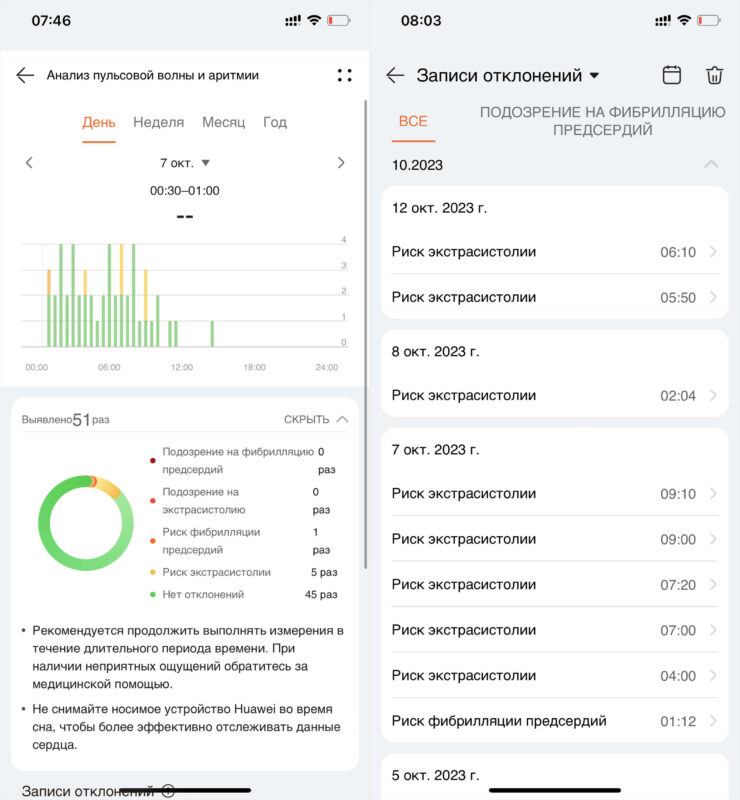Image resolution: width=740 pixels, height=800 pixels.
Task: Go back from pulse wave analysis screen
Action: click(x=26, y=75)
